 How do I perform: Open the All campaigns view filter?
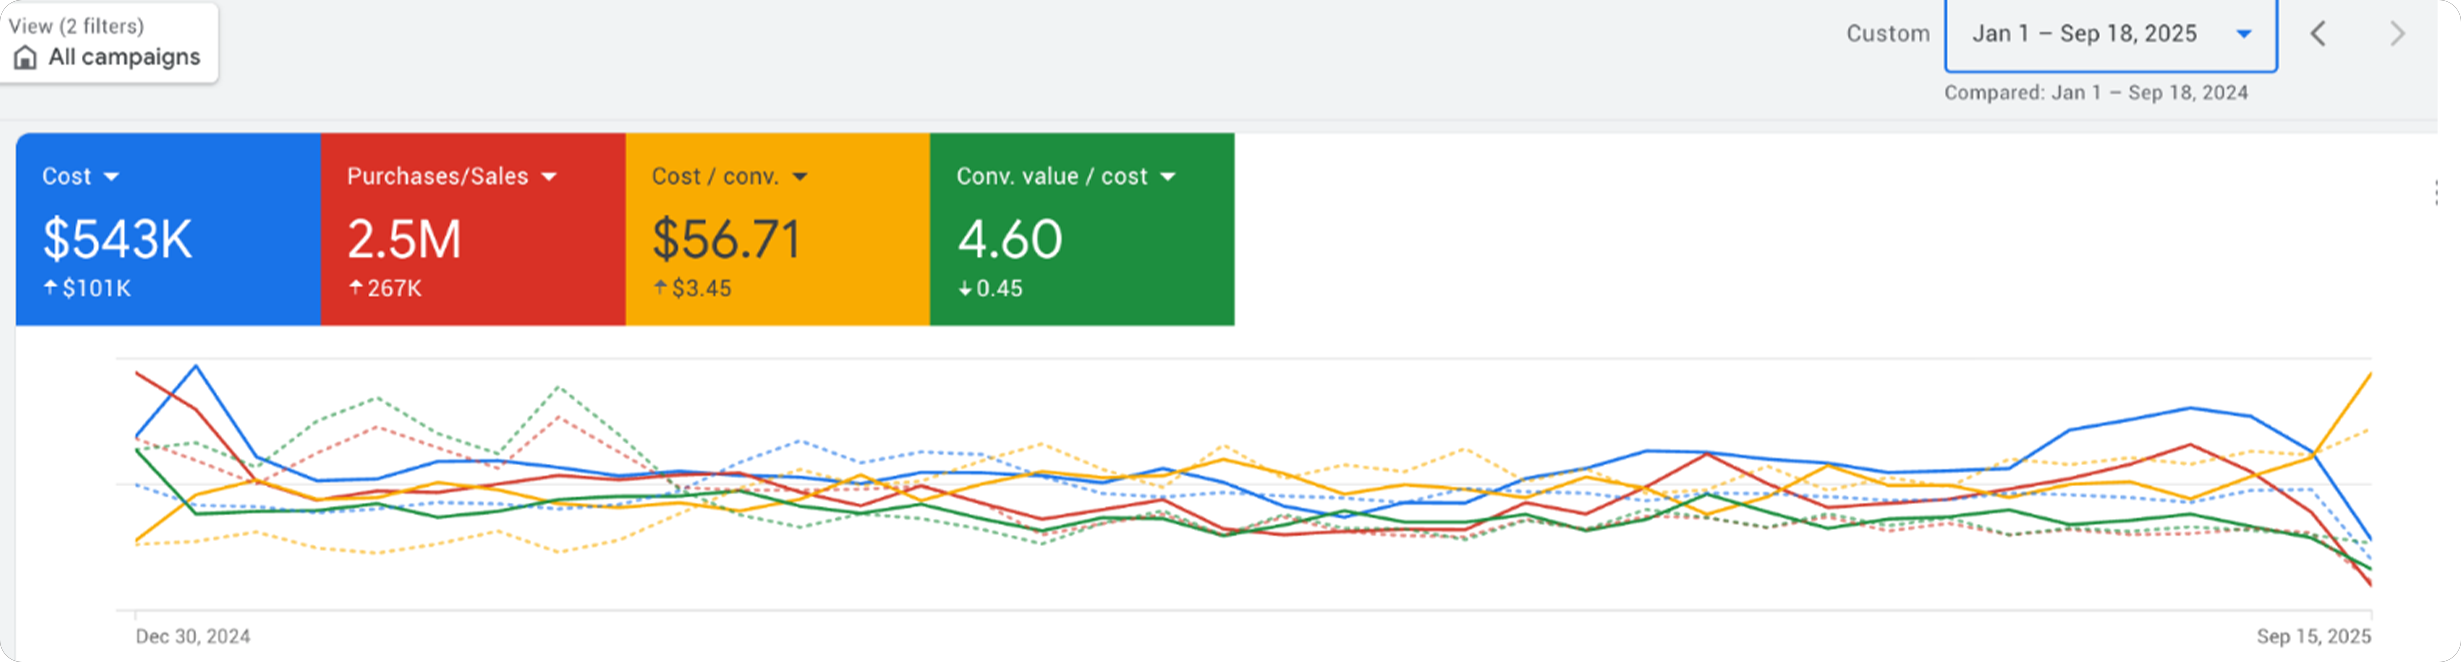(109, 43)
